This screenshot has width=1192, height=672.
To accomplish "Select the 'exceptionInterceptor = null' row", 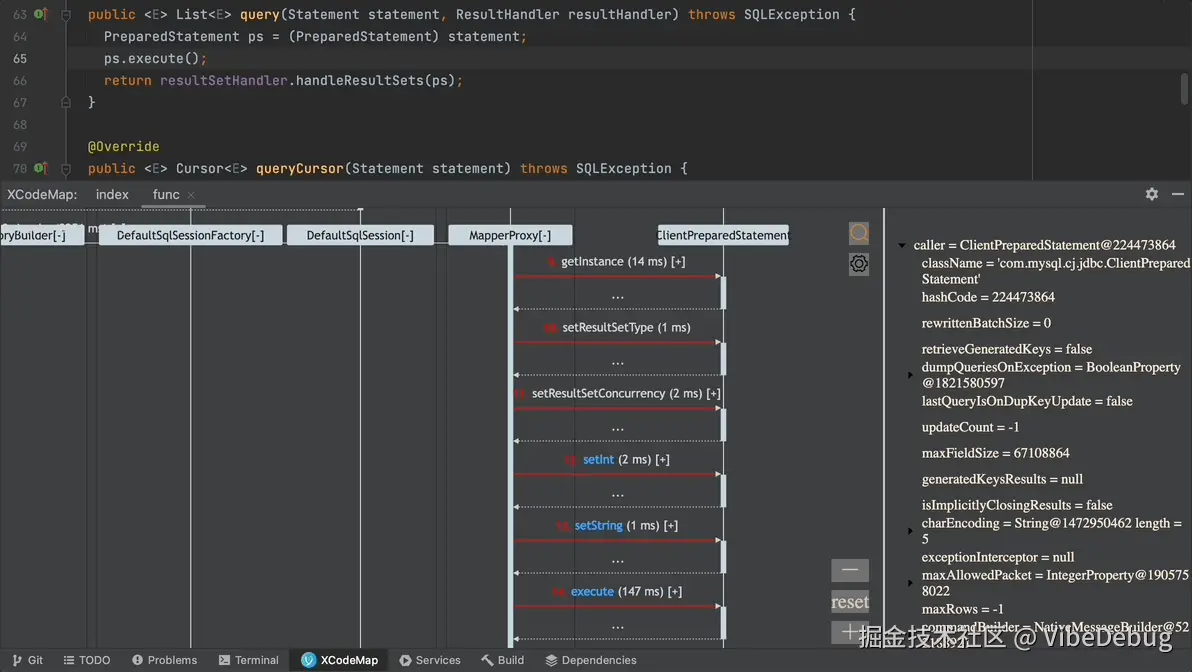I will coord(997,557).
